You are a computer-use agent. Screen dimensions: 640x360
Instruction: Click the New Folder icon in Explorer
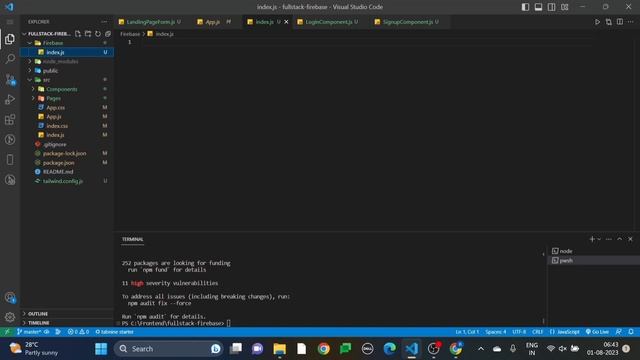(x=88, y=34)
